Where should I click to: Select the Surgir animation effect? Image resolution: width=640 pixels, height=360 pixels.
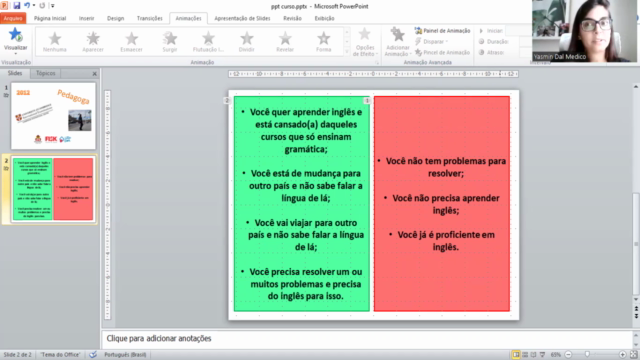(x=170, y=42)
